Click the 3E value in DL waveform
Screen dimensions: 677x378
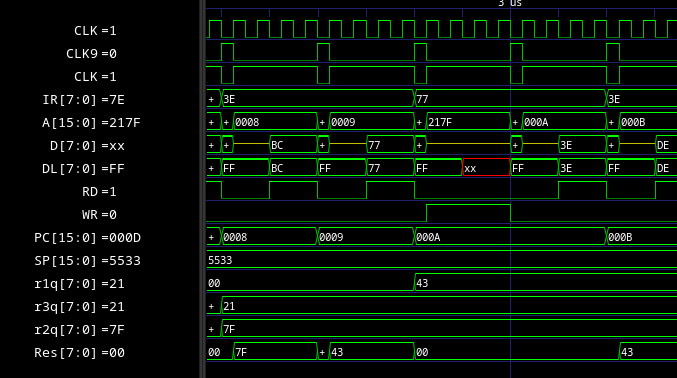pos(566,168)
